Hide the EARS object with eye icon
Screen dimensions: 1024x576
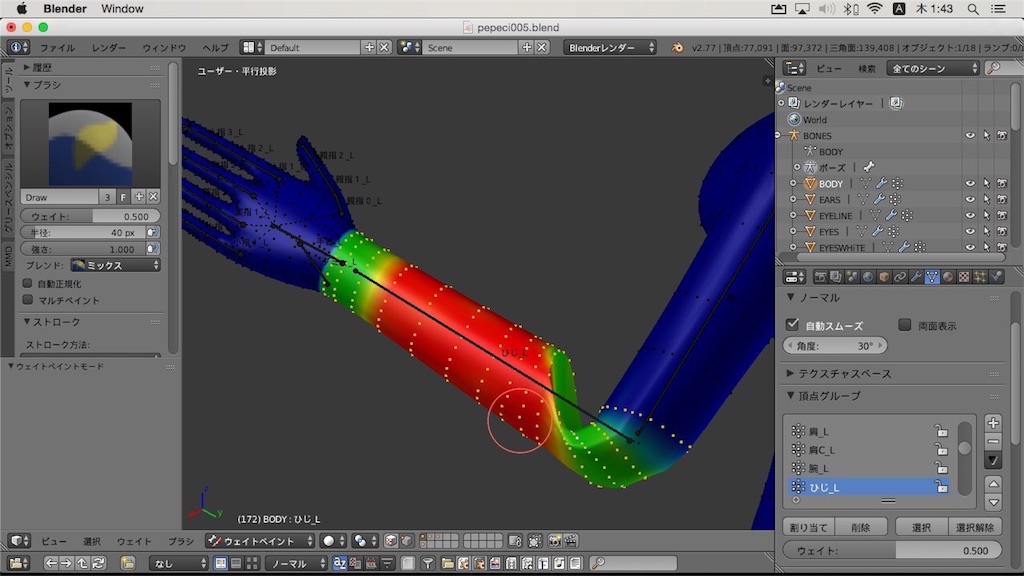pyautogui.click(x=970, y=199)
